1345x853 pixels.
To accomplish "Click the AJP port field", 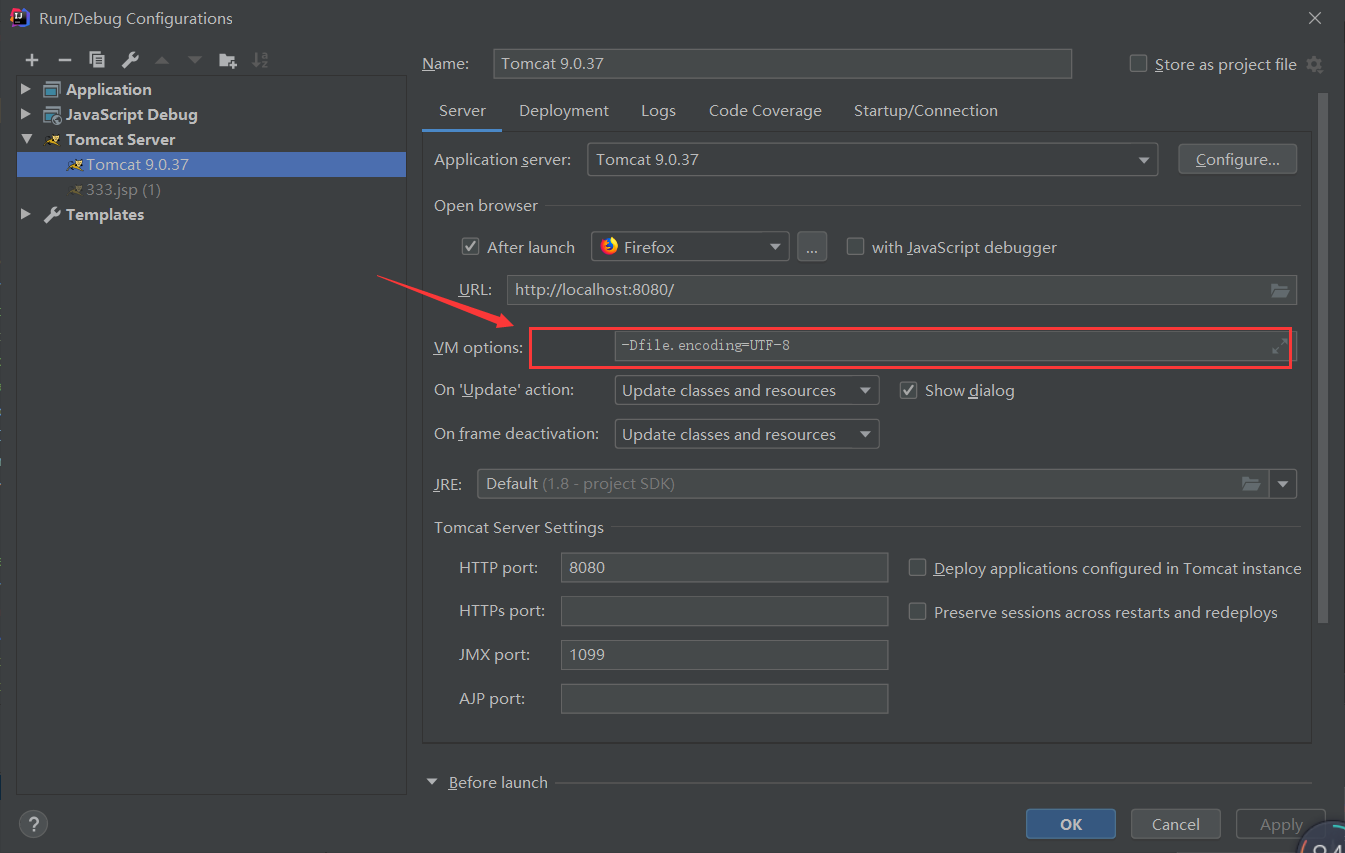I will tap(724, 698).
